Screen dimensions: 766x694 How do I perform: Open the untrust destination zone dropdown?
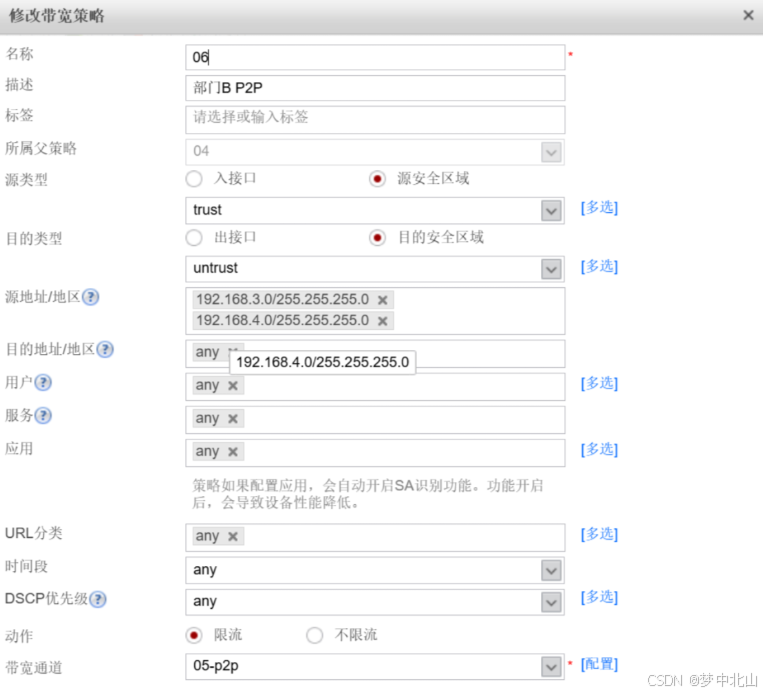click(x=551, y=269)
